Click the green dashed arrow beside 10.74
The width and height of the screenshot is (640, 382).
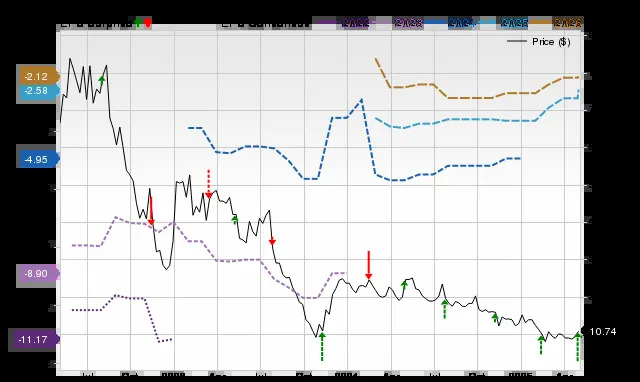click(x=578, y=346)
